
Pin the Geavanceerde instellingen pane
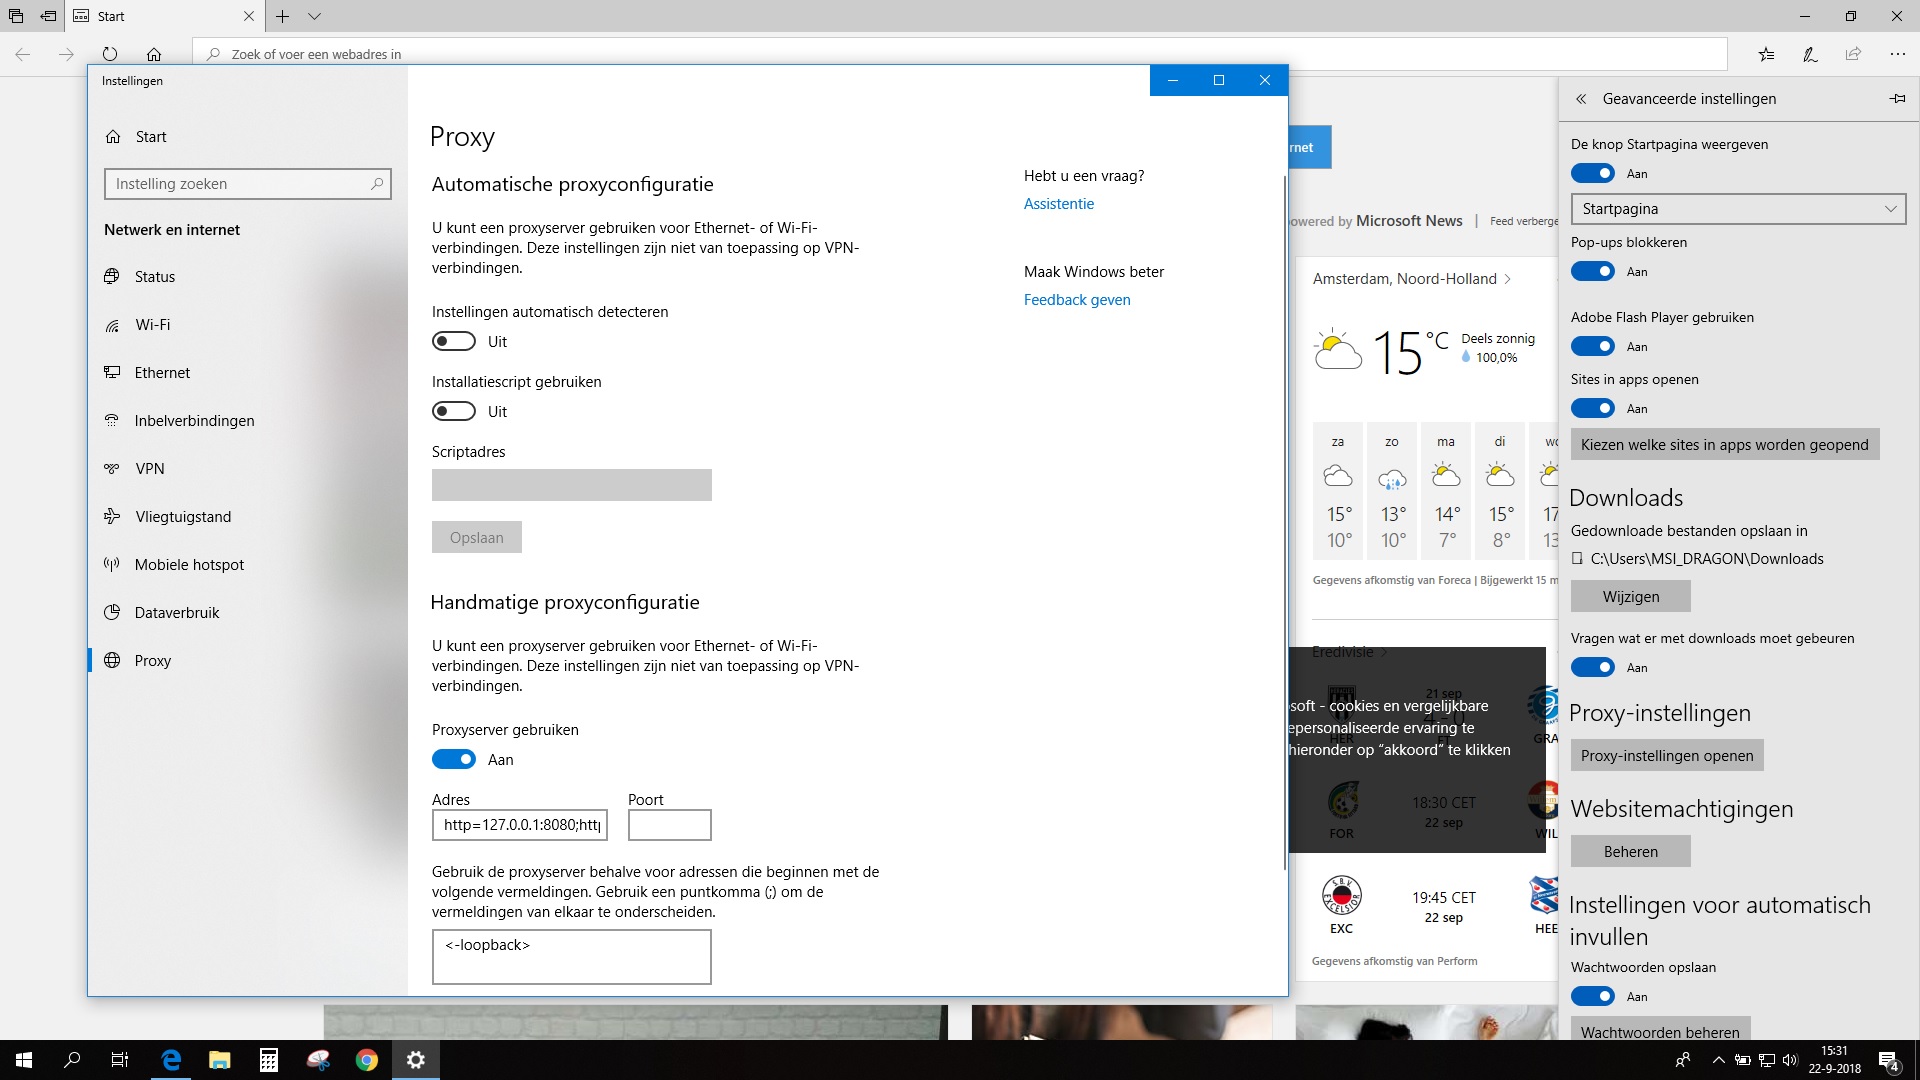(1897, 98)
